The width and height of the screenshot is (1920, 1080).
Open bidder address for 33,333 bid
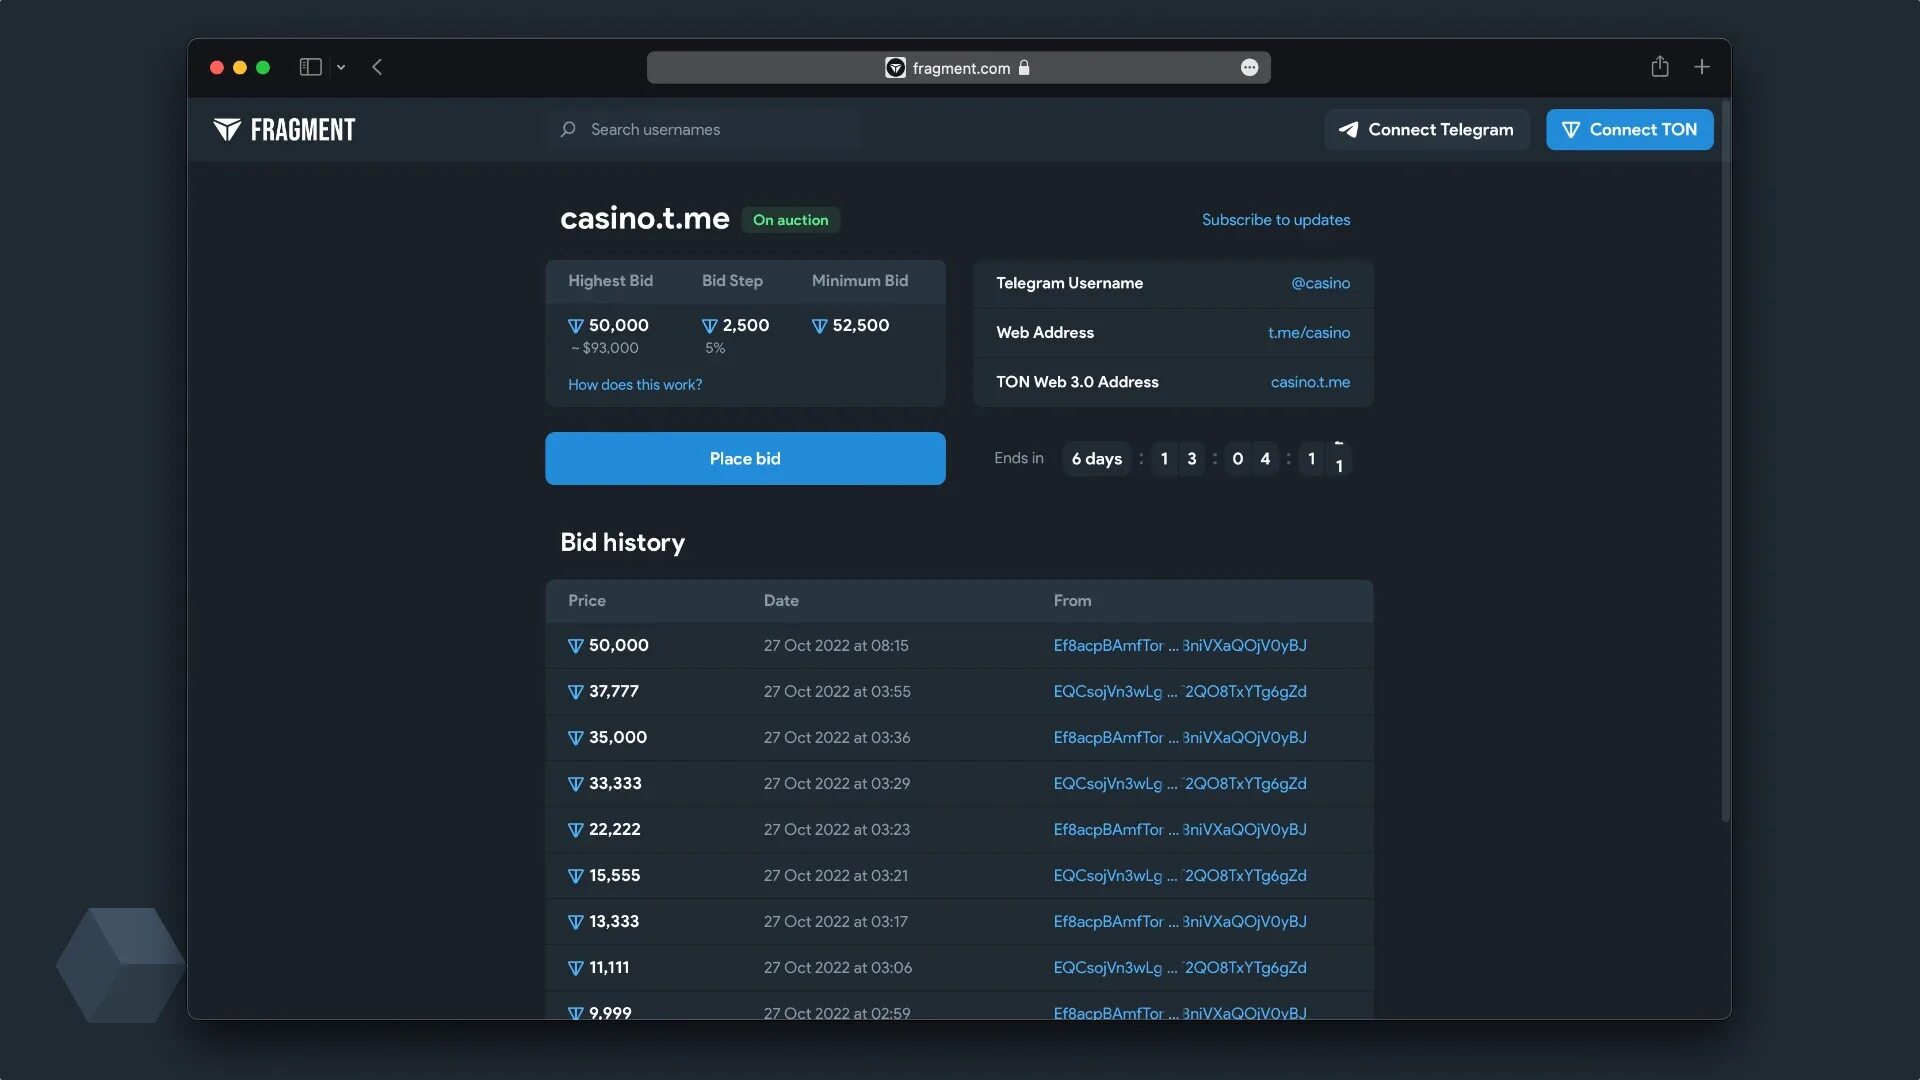click(1180, 784)
